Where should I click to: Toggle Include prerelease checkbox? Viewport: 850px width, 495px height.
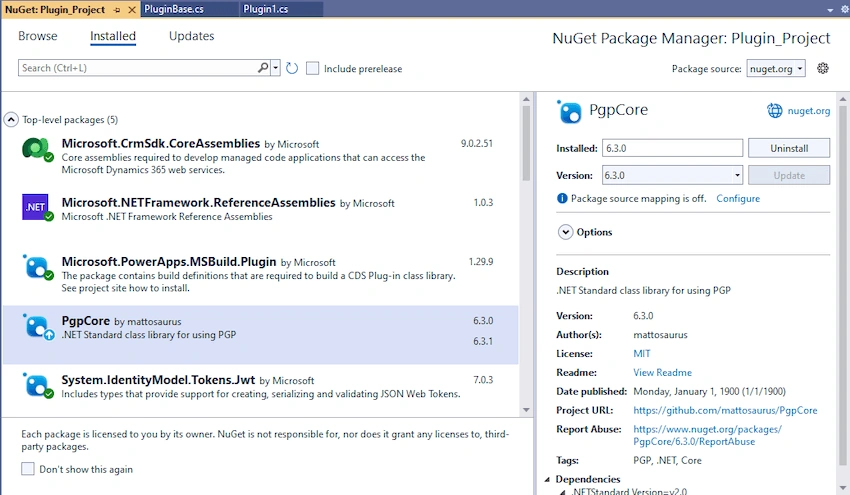pyautogui.click(x=312, y=68)
